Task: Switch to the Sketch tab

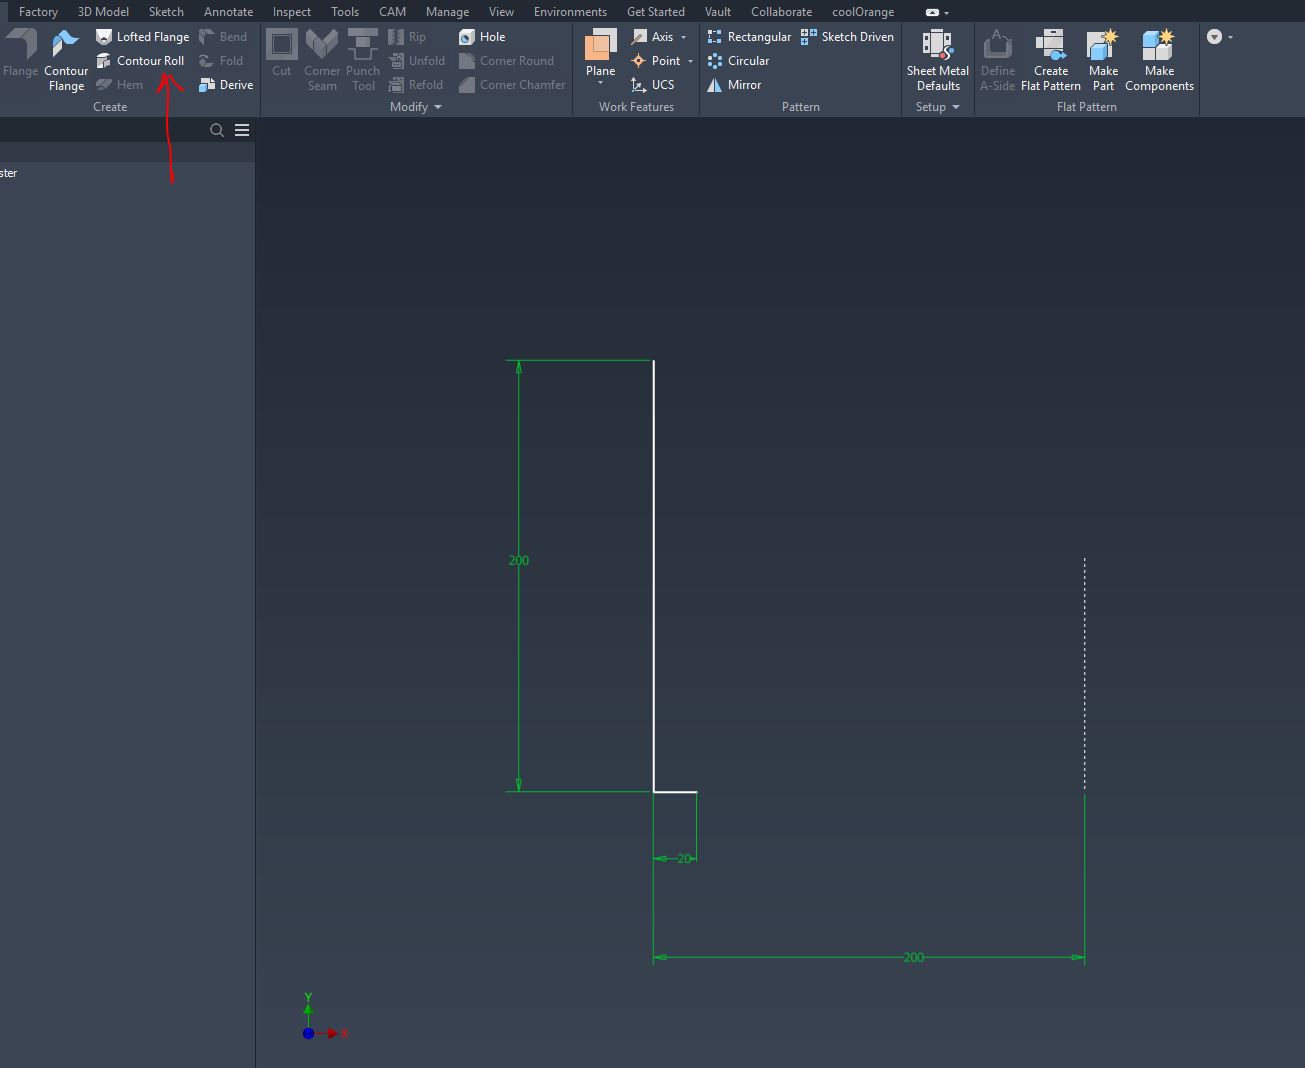Action: [x=166, y=12]
